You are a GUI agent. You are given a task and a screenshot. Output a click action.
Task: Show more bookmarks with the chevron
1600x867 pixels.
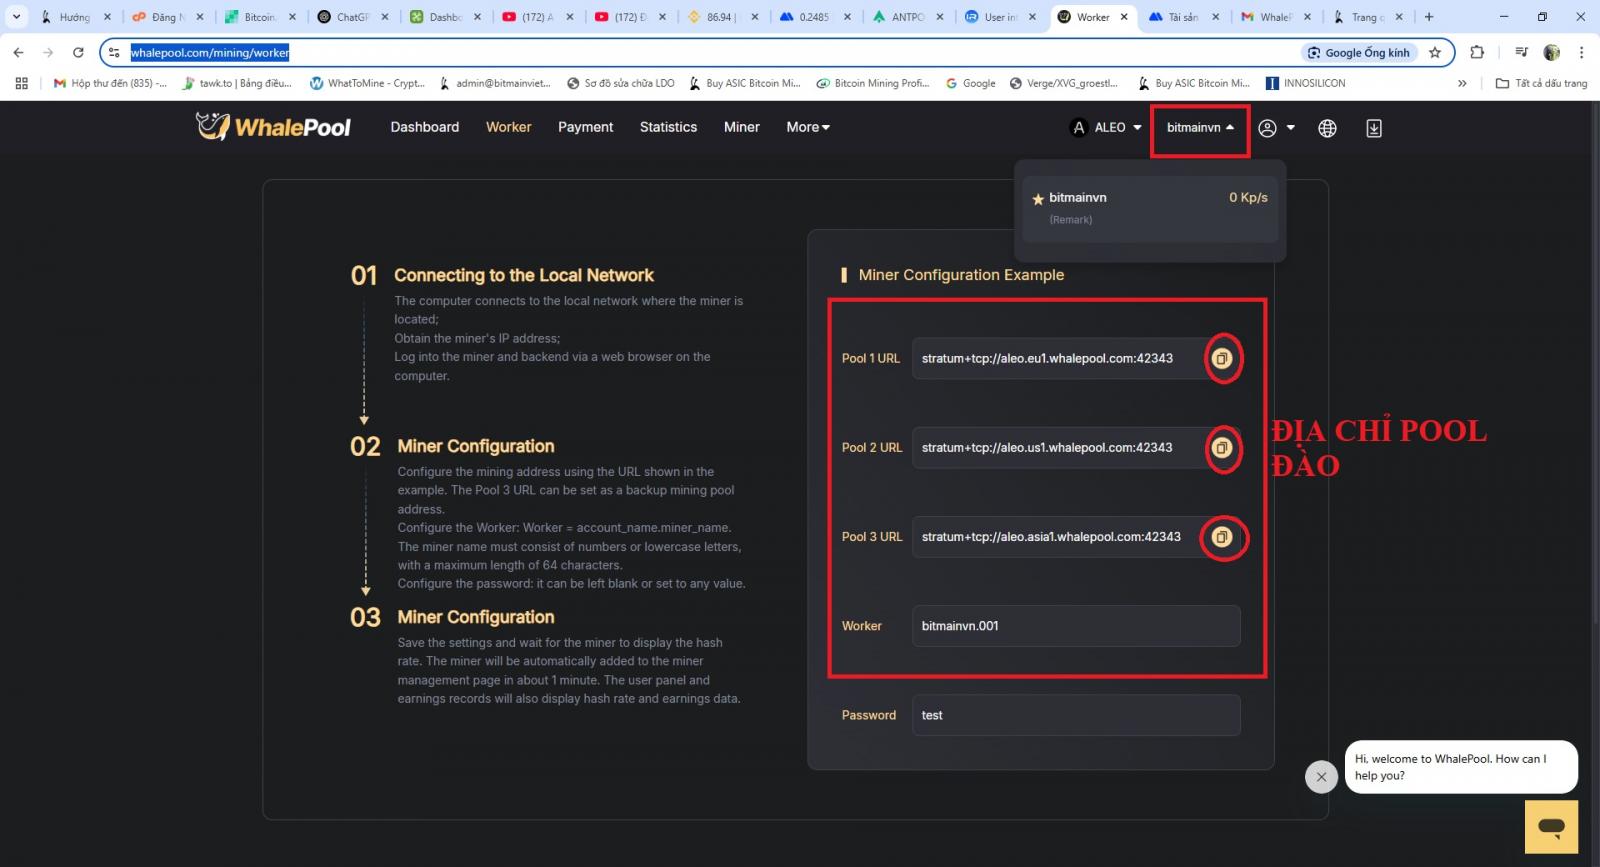1462,83
